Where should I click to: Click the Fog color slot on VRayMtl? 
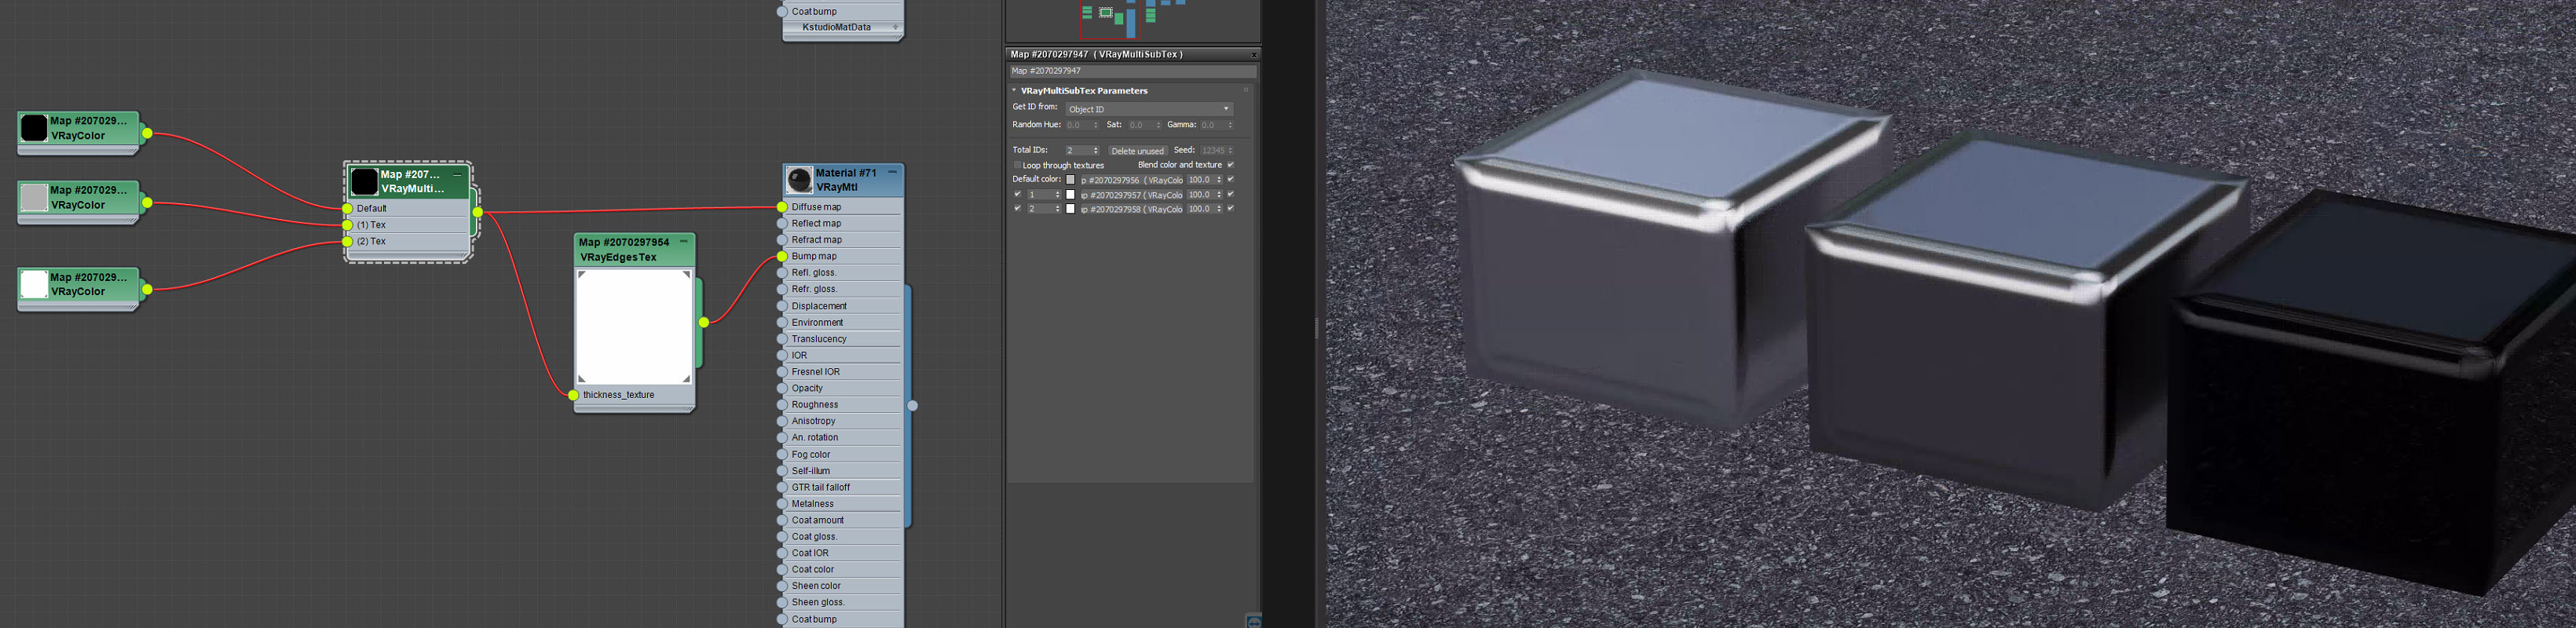841,454
